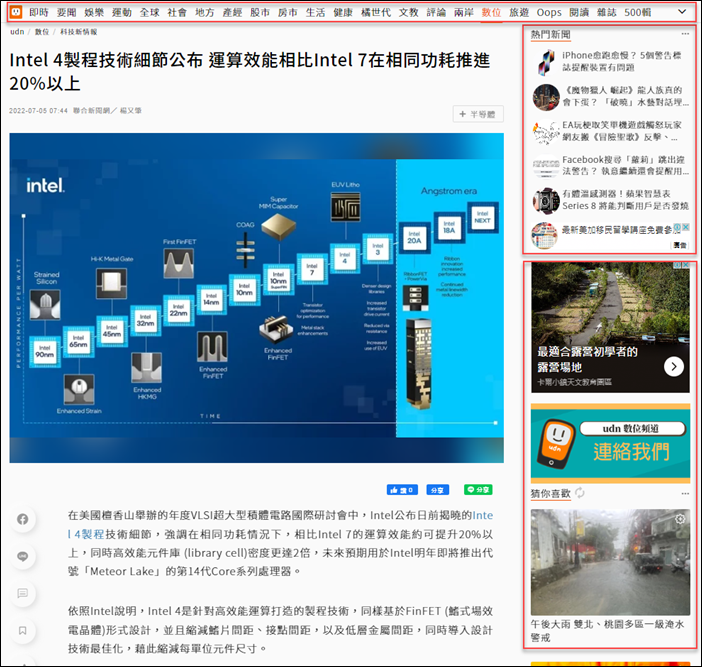Open the 房市 section
Image resolution: width=702 pixels, height=667 pixels.
[x=287, y=13]
